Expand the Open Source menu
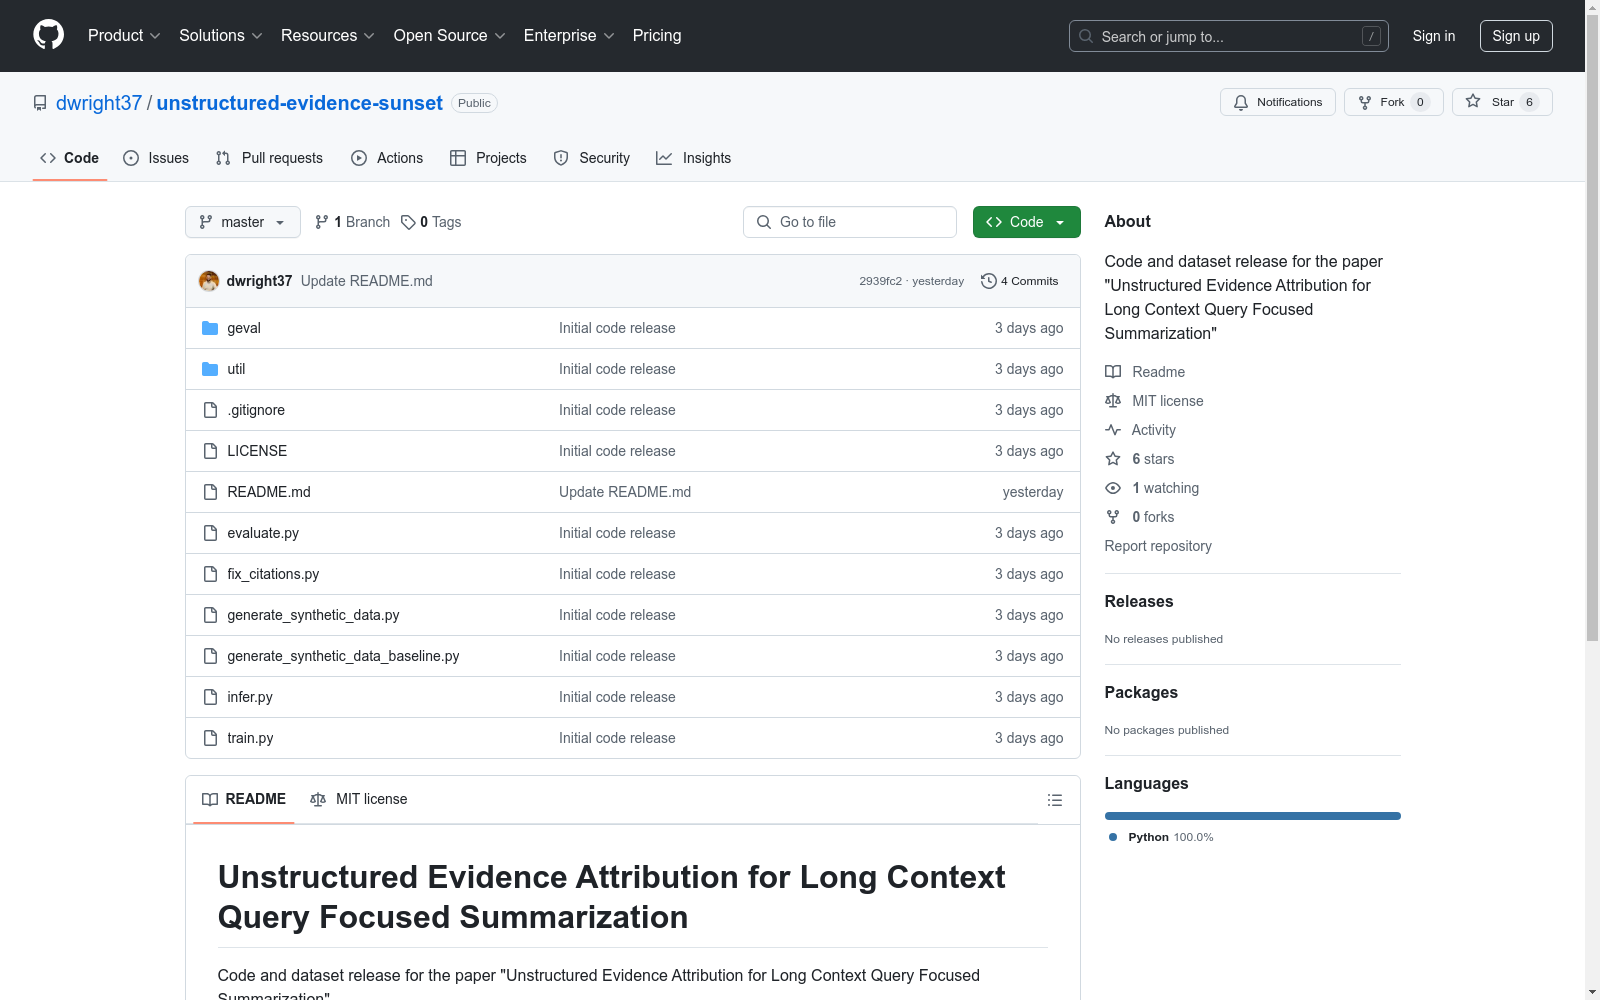The height and width of the screenshot is (1000, 1600). point(450,36)
